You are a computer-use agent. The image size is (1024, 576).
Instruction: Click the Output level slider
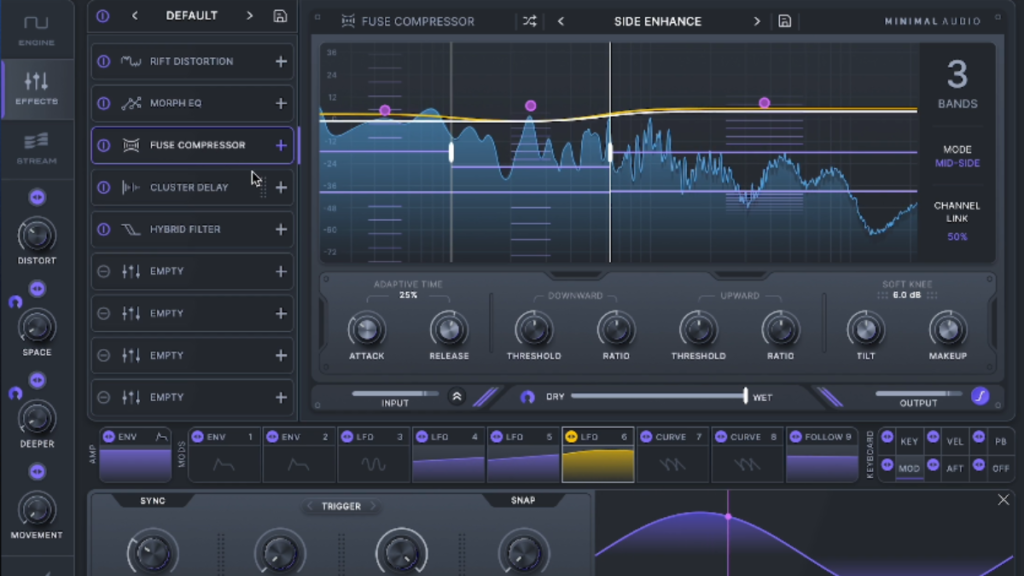[918, 394]
